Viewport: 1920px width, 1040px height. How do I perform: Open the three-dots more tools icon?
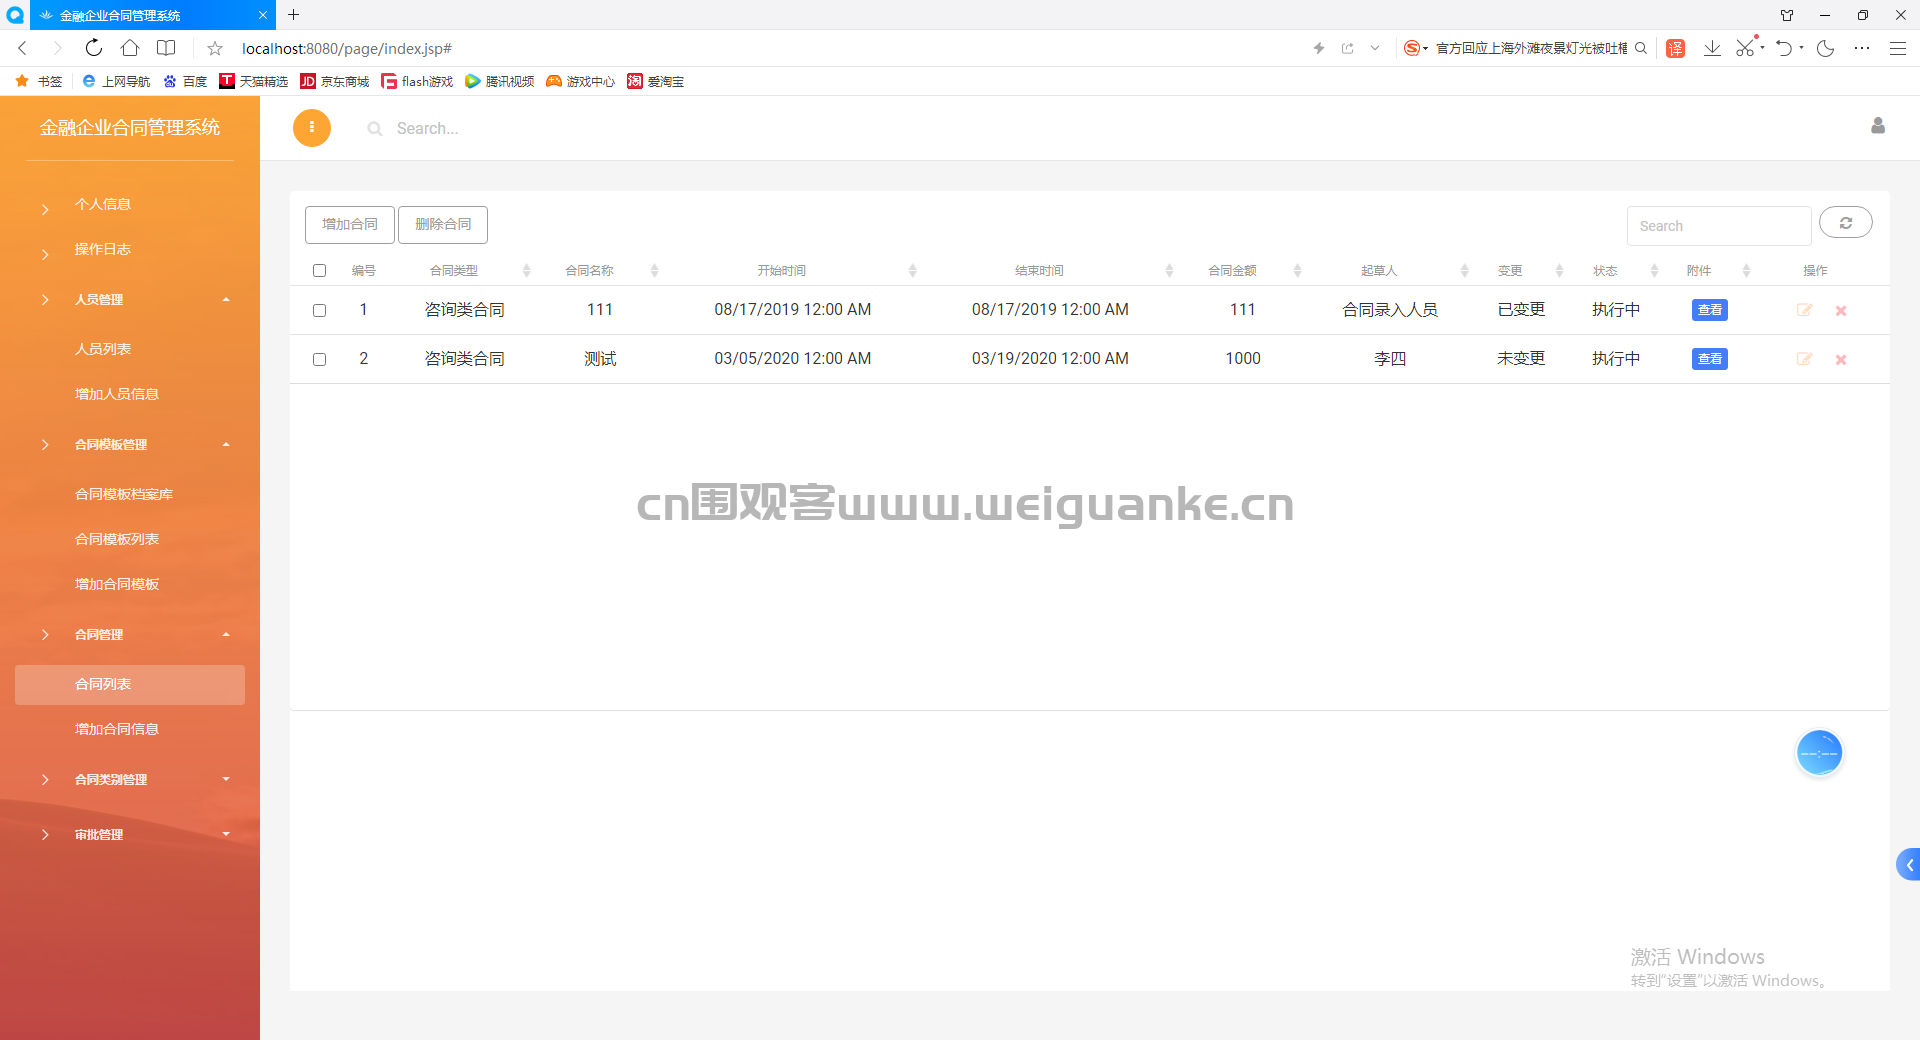click(1862, 48)
